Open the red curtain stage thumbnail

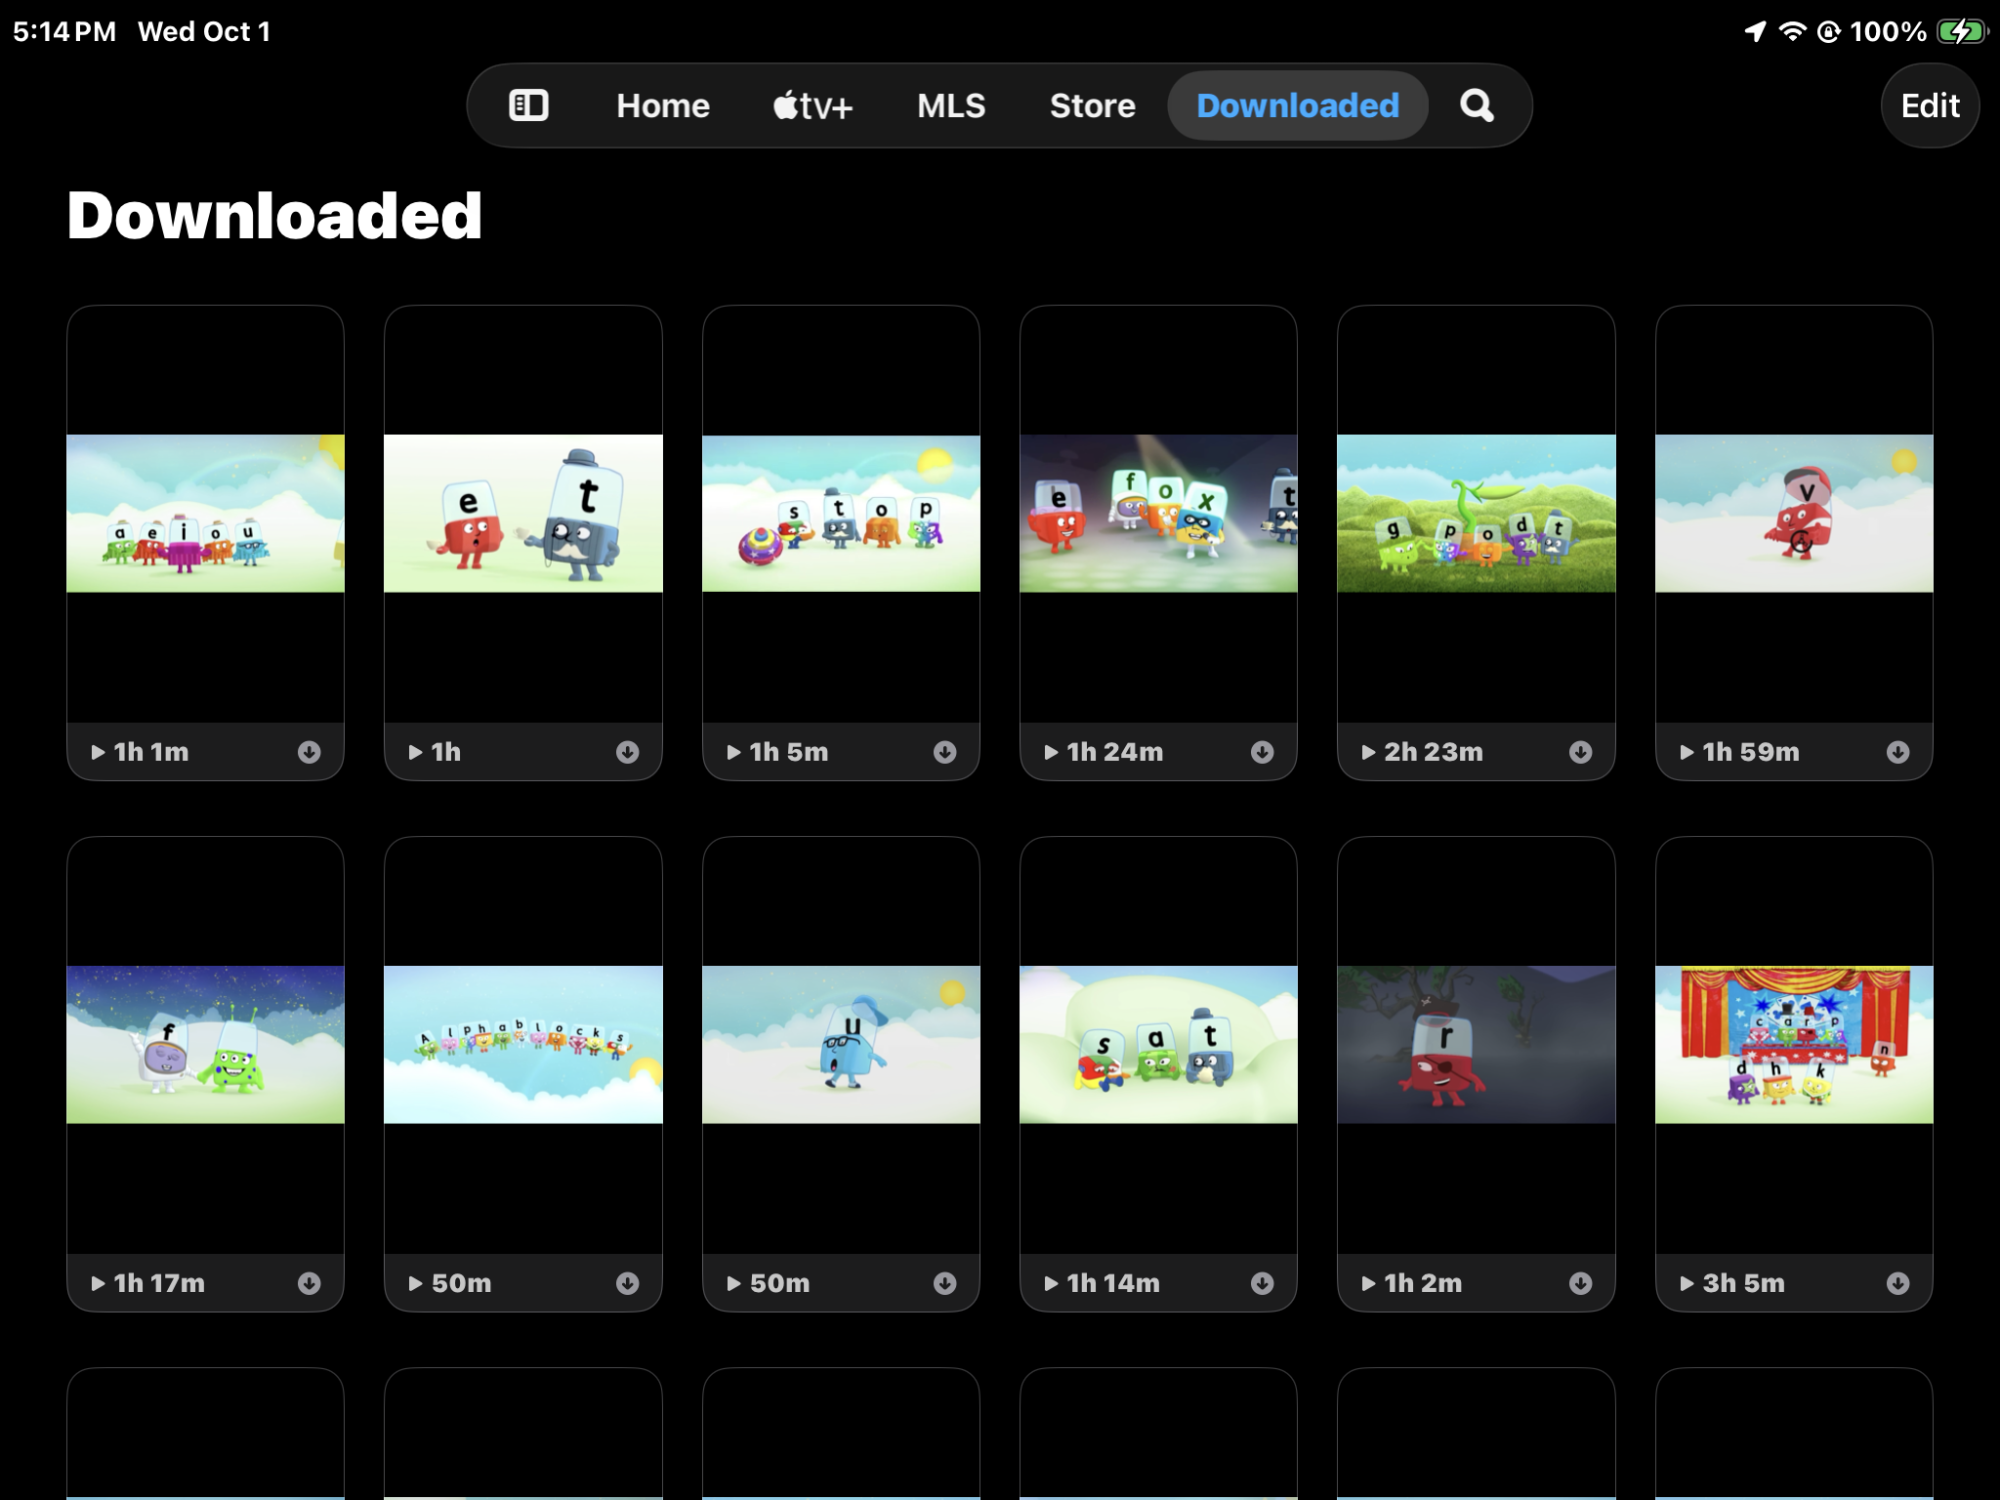click(x=1793, y=1044)
